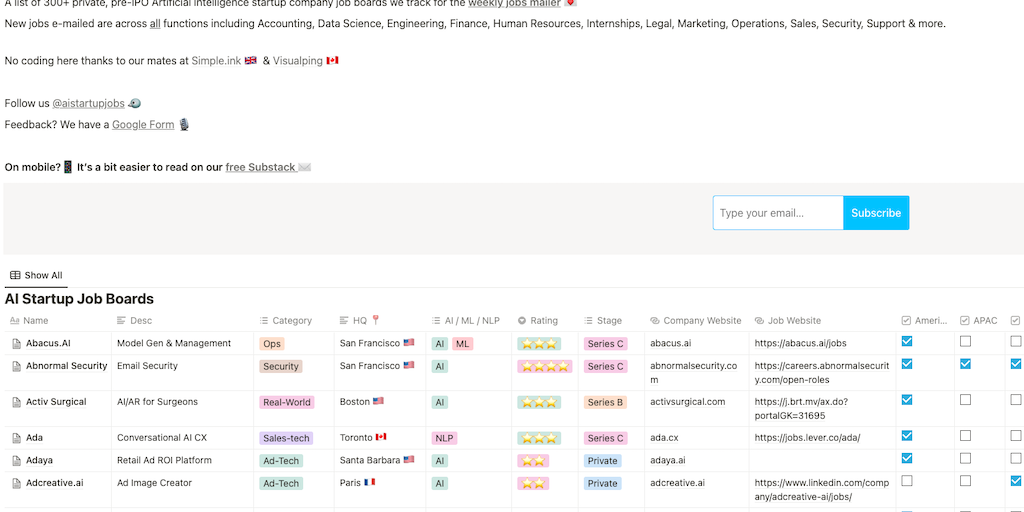Image resolution: width=1024 pixels, height=512 pixels.
Task: Click the Series B stage tag
Action: (605, 402)
